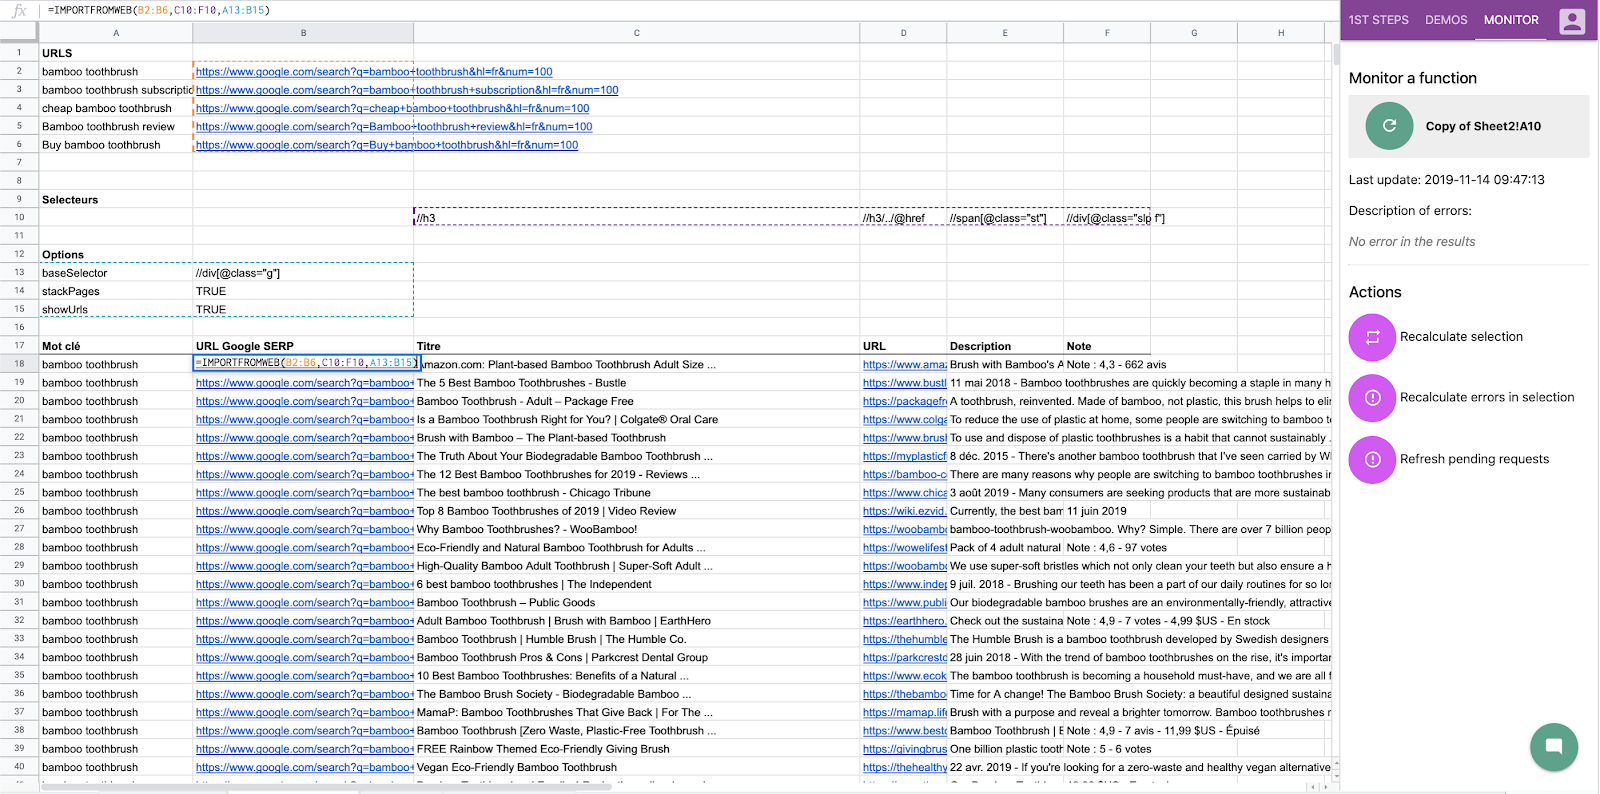Open the https://www.colga result link
Viewport: 1600px width, 794px height.
click(x=904, y=420)
